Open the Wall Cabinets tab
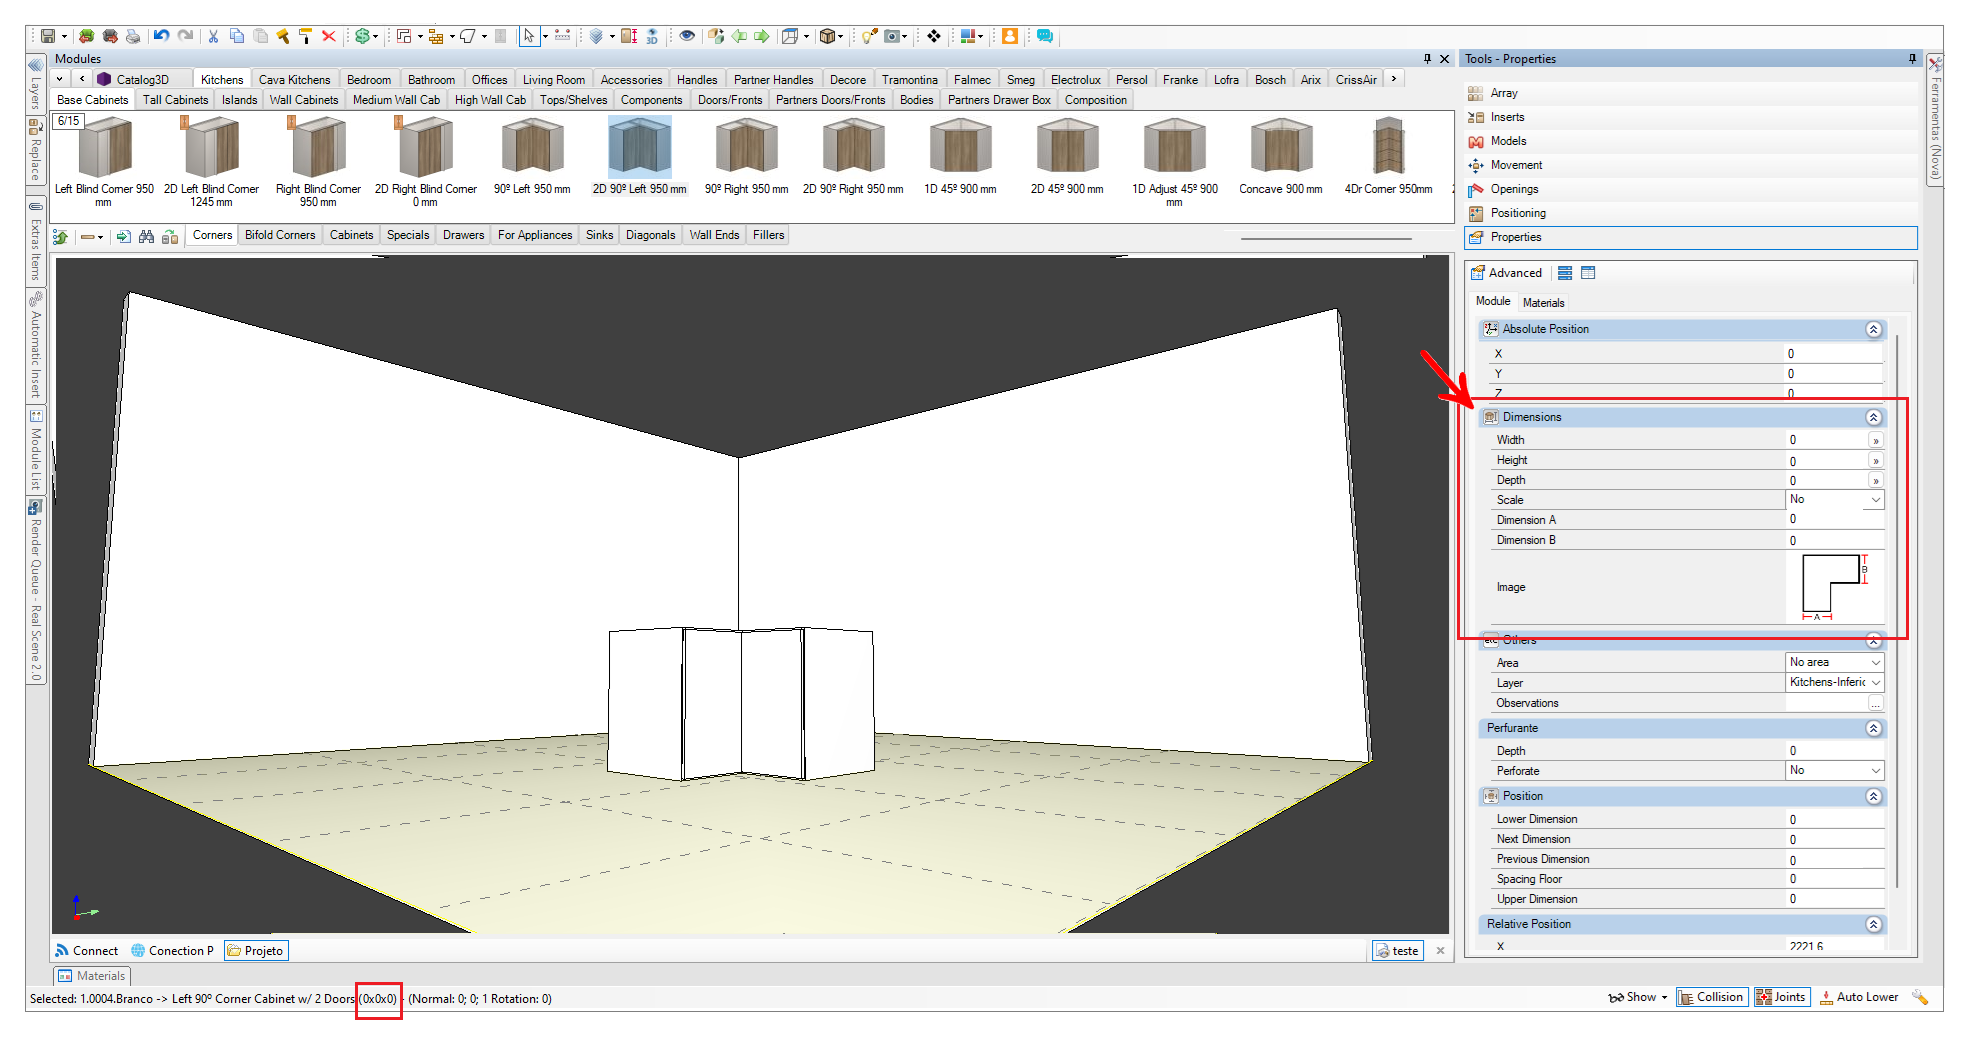Viewport: 1970px width, 1042px height. [x=303, y=100]
